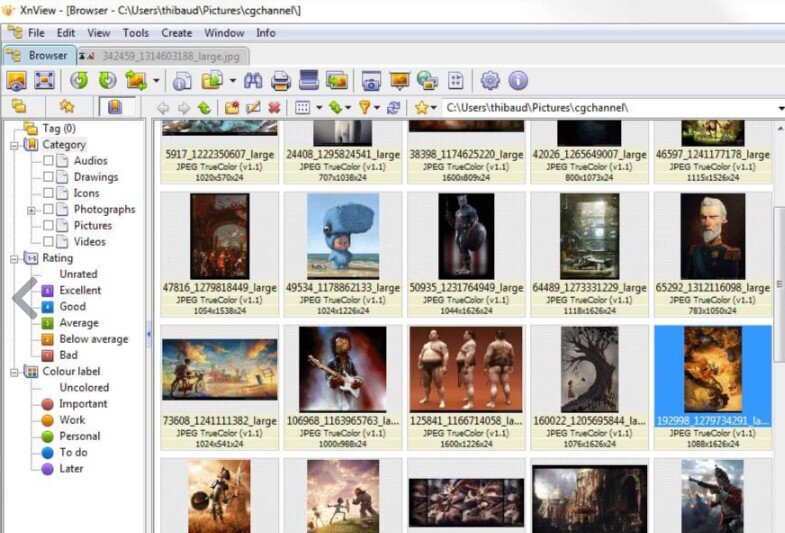Delete selected file with the red X
785x533 pixels.
tap(274, 108)
